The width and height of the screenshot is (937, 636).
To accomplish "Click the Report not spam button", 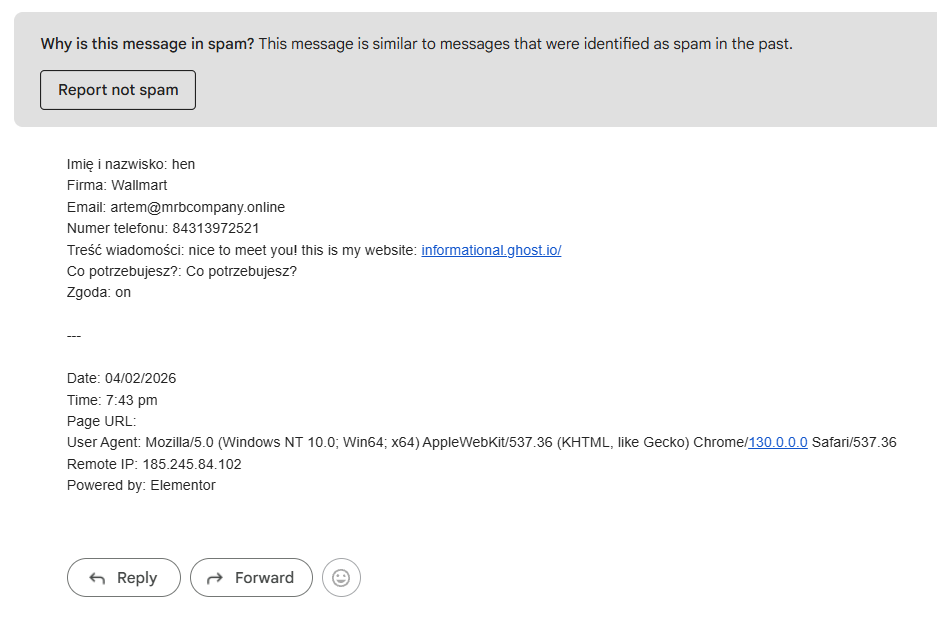I will coord(117,89).
